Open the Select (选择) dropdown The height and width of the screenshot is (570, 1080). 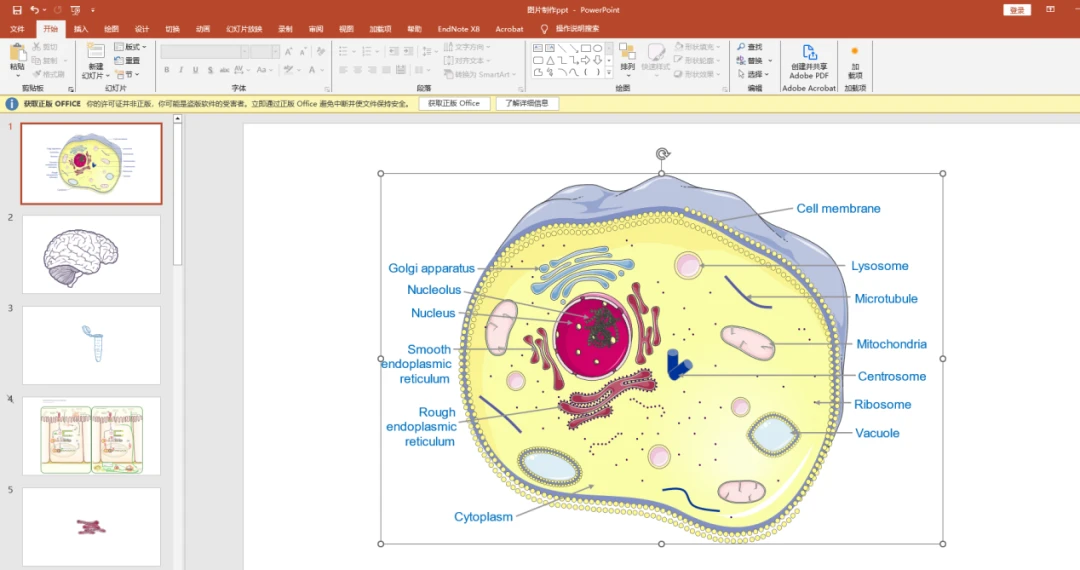pos(753,74)
